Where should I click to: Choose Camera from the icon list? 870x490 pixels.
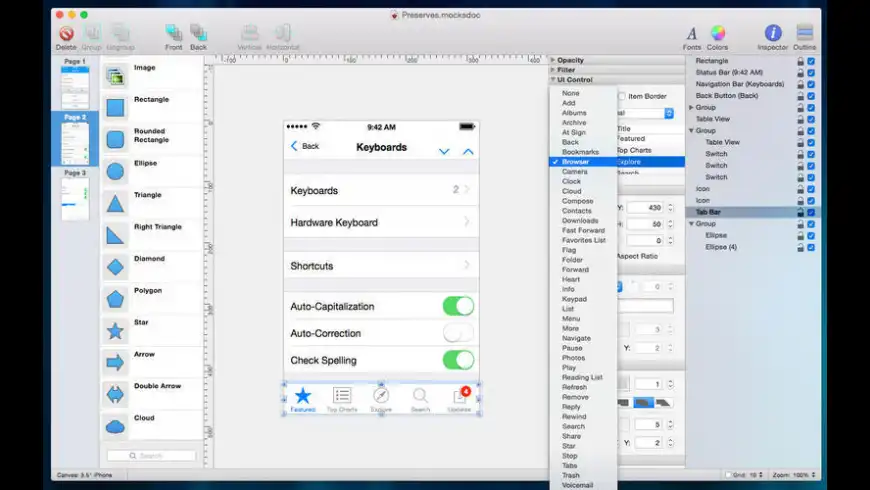pyautogui.click(x=575, y=171)
